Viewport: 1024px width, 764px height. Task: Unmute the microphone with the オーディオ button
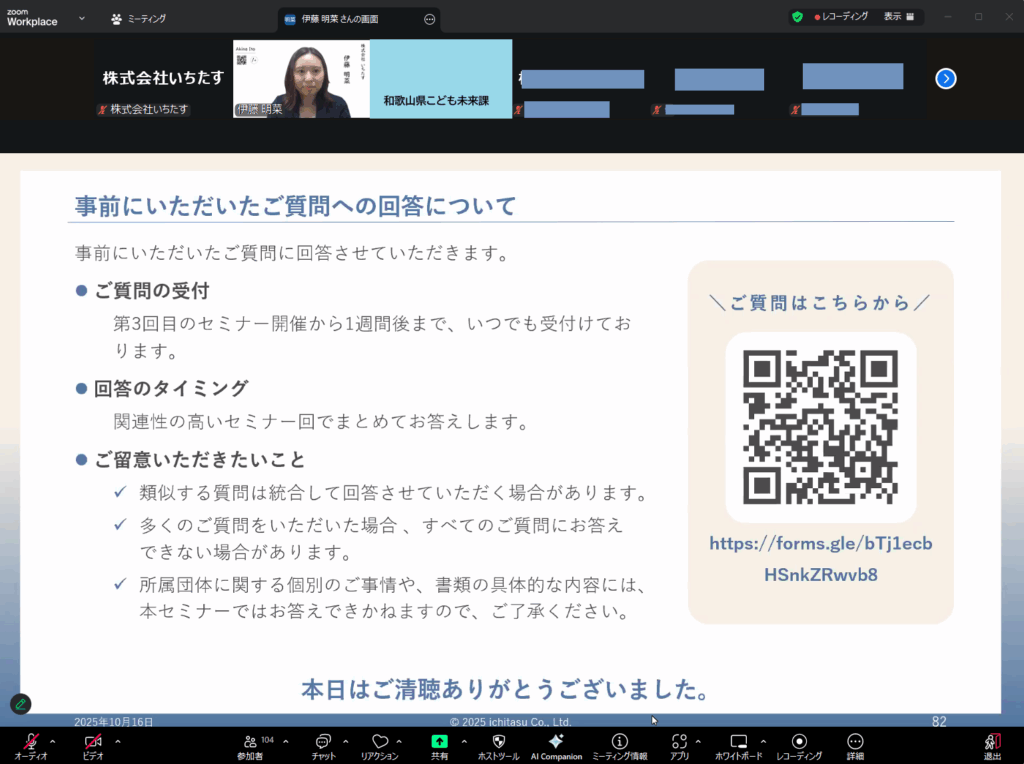(x=31, y=743)
